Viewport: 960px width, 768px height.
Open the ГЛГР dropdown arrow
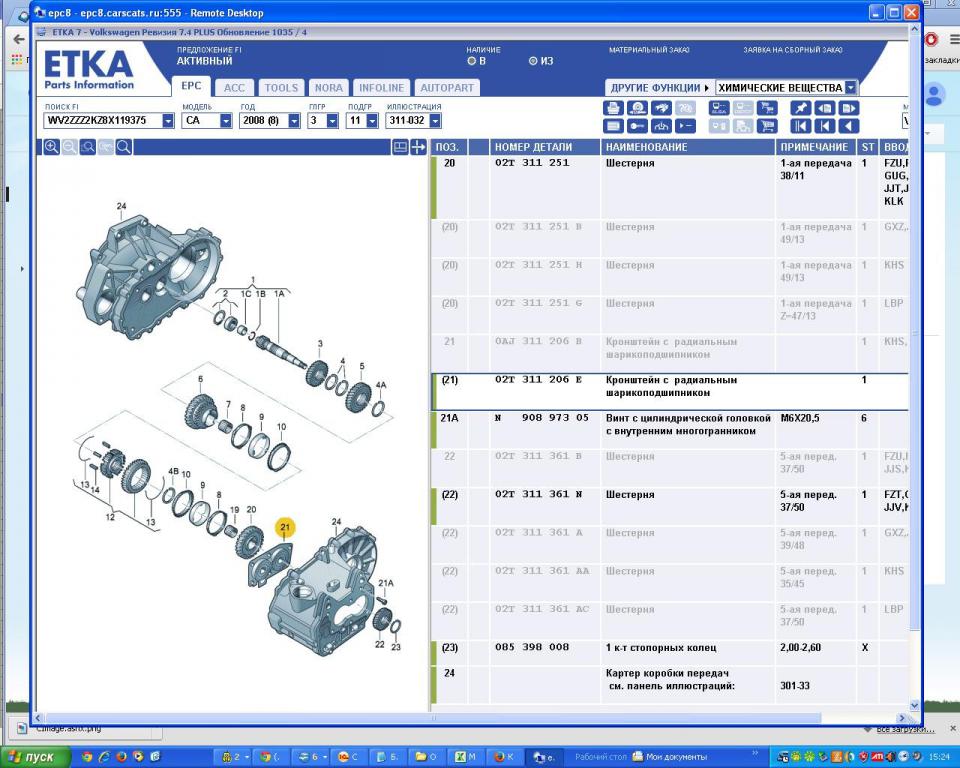pos(332,121)
